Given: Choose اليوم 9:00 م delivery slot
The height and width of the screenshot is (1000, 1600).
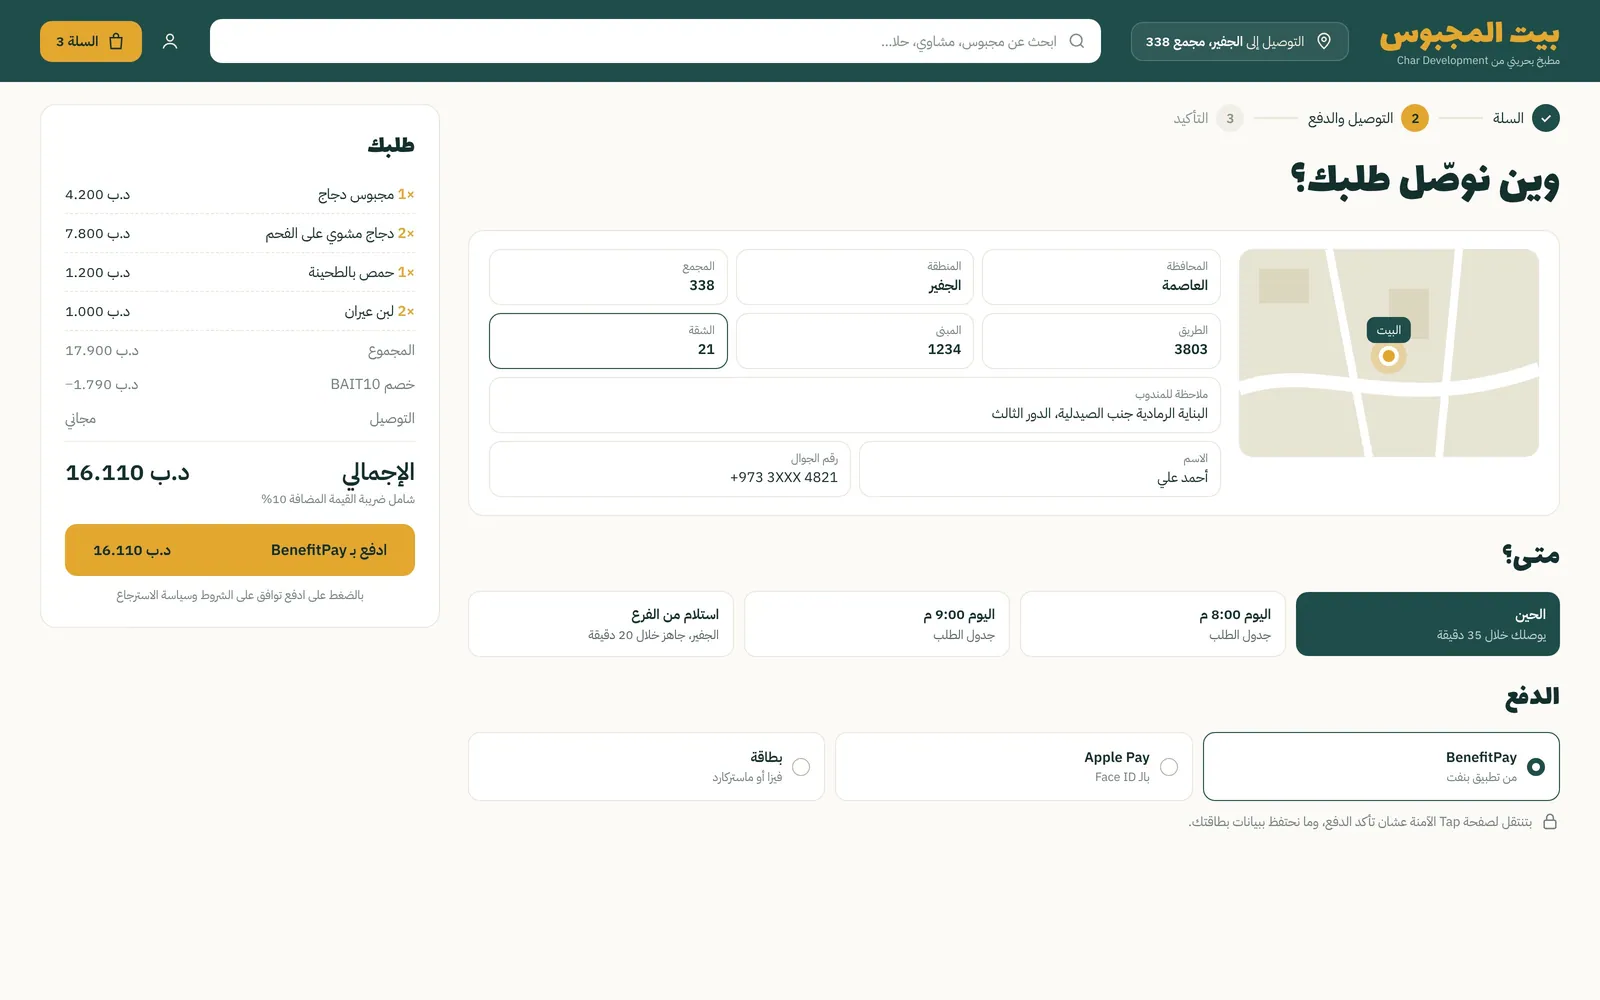Looking at the screenshot, I should (x=877, y=624).
